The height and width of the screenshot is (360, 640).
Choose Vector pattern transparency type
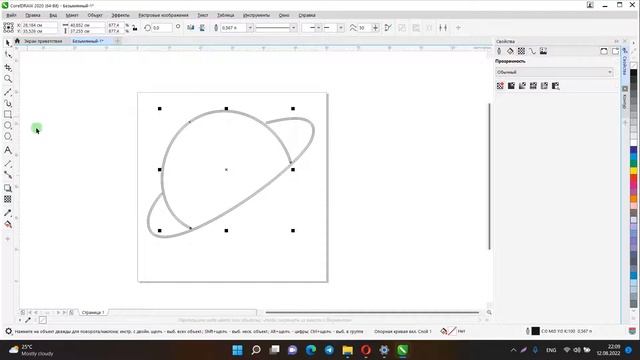point(533,86)
